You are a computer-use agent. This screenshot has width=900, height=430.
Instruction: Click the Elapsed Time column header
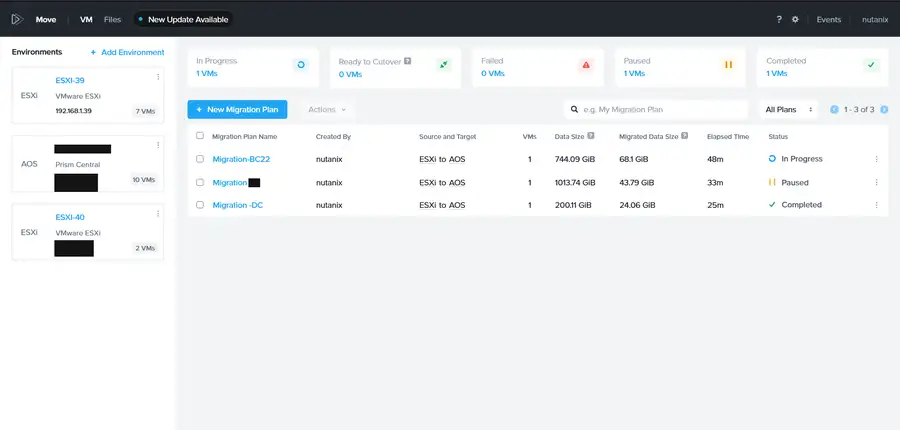tap(728, 137)
